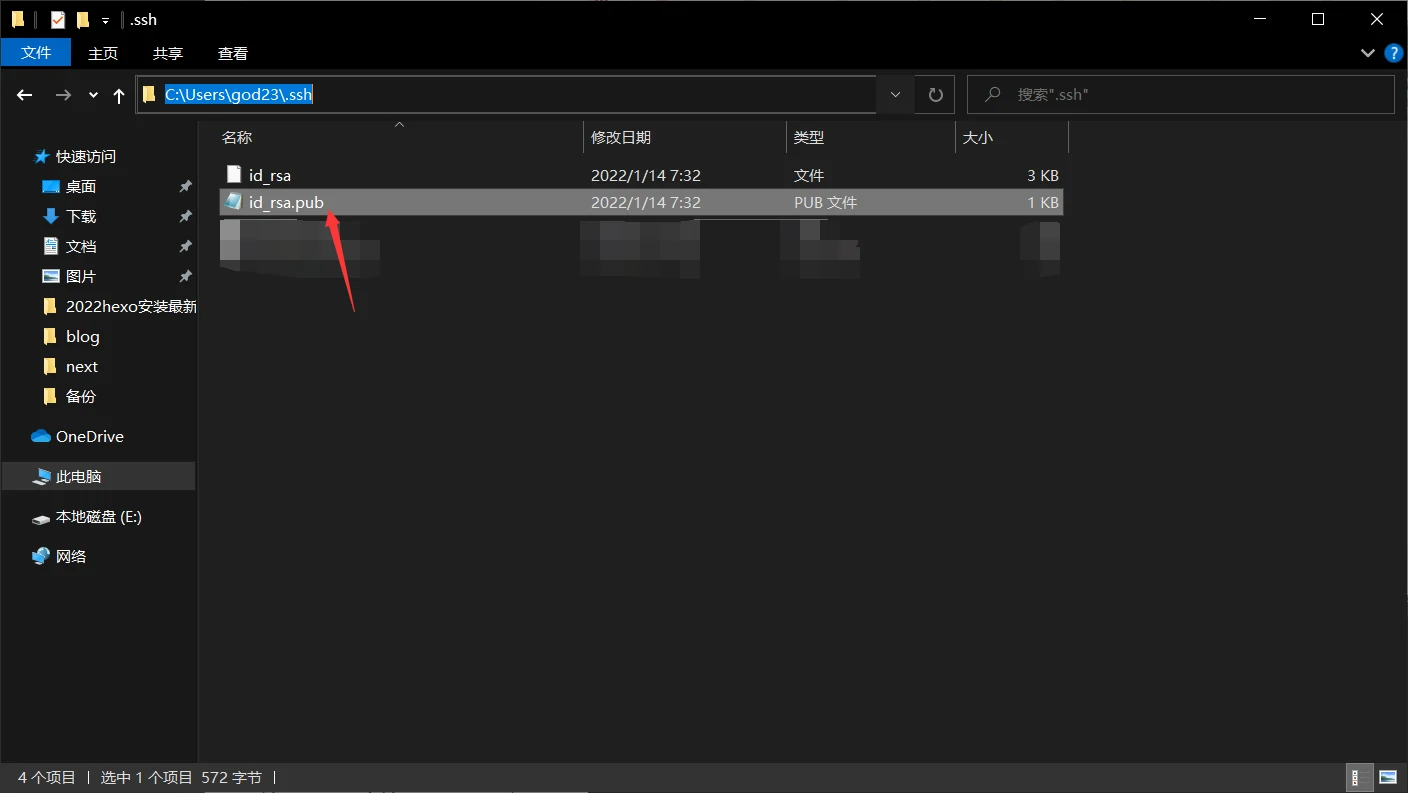Open OneDrive in navigation pane
The height and width of the screenshot is (793, 1408).
pyautogui.click(x=89, y=437)
